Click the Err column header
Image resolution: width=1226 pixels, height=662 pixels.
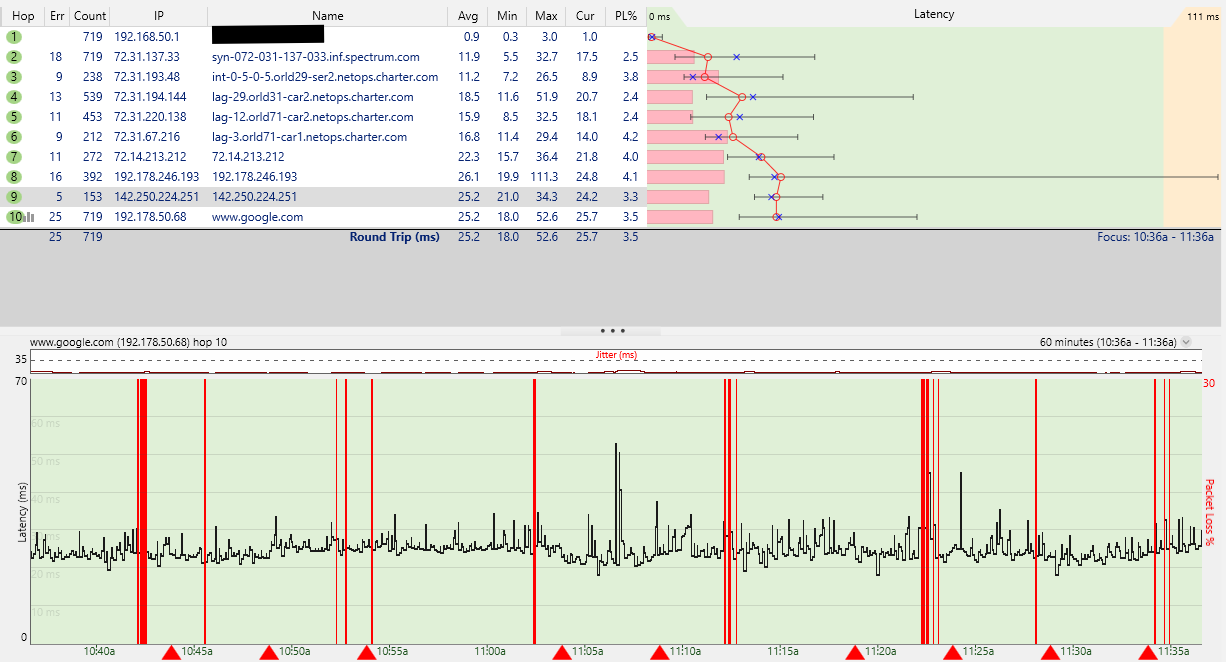pos(56,16)
